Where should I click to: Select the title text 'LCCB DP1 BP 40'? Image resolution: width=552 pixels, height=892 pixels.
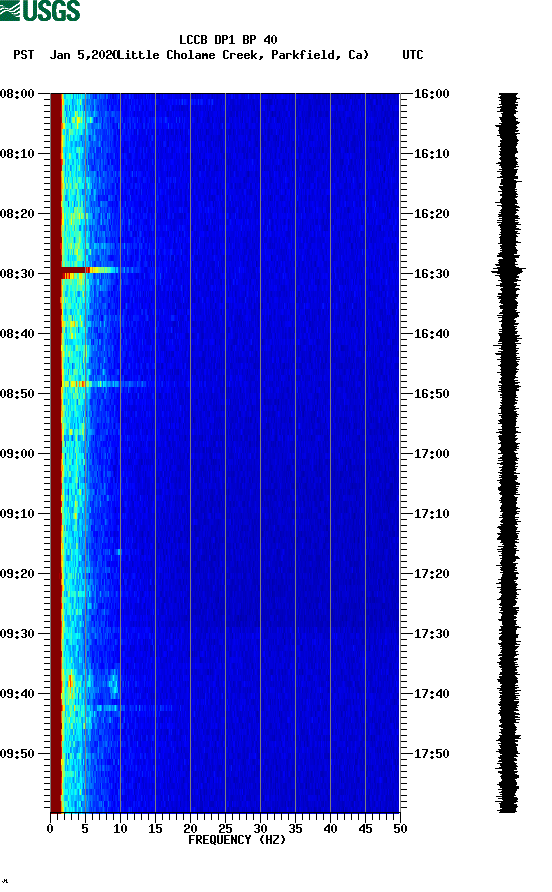[228, 40]
